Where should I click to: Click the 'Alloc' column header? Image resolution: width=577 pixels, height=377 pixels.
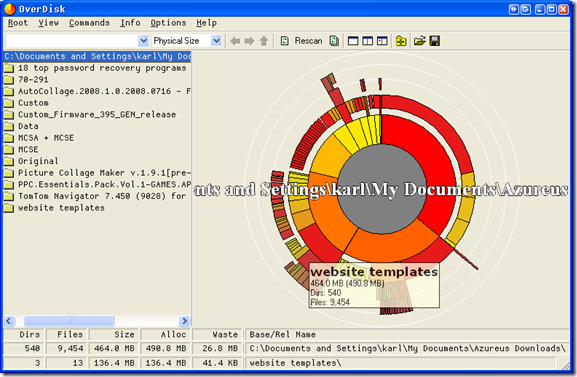click(165, 334)
